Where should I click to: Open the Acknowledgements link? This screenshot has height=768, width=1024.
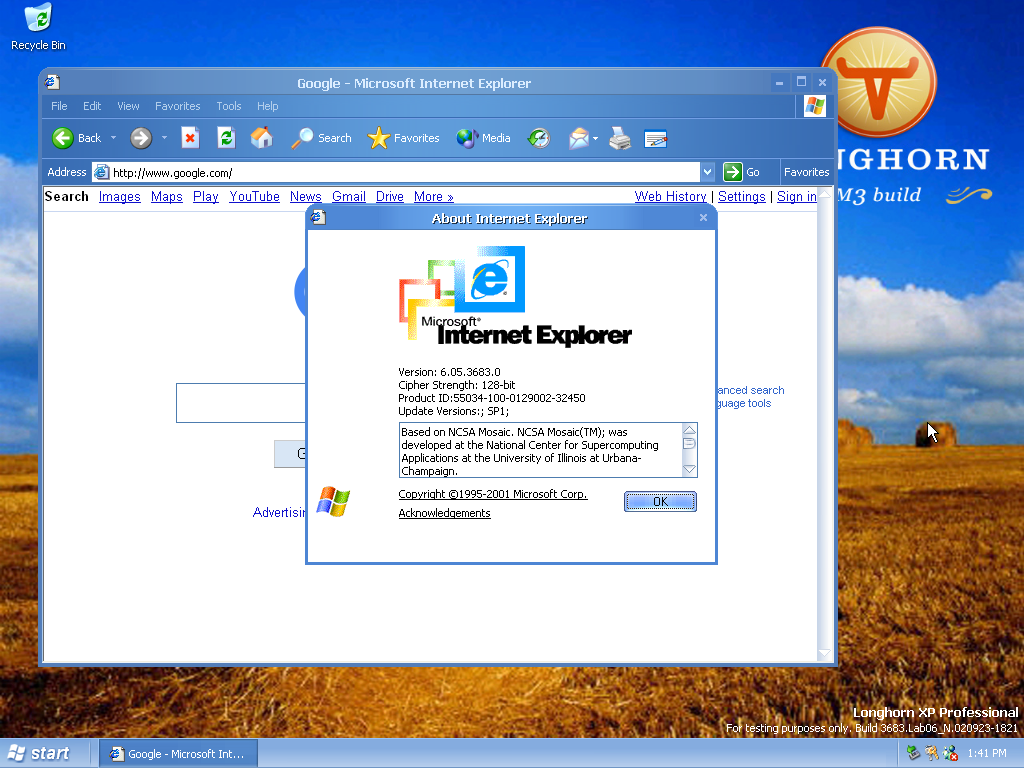(x=444, y=513)
